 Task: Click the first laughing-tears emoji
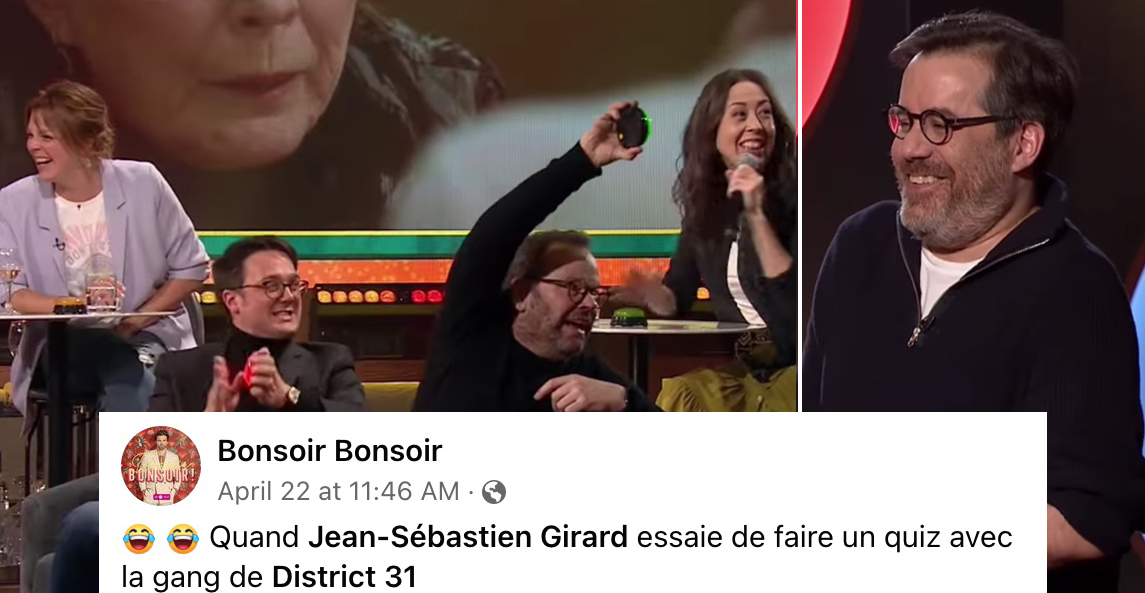pos(139,538)
